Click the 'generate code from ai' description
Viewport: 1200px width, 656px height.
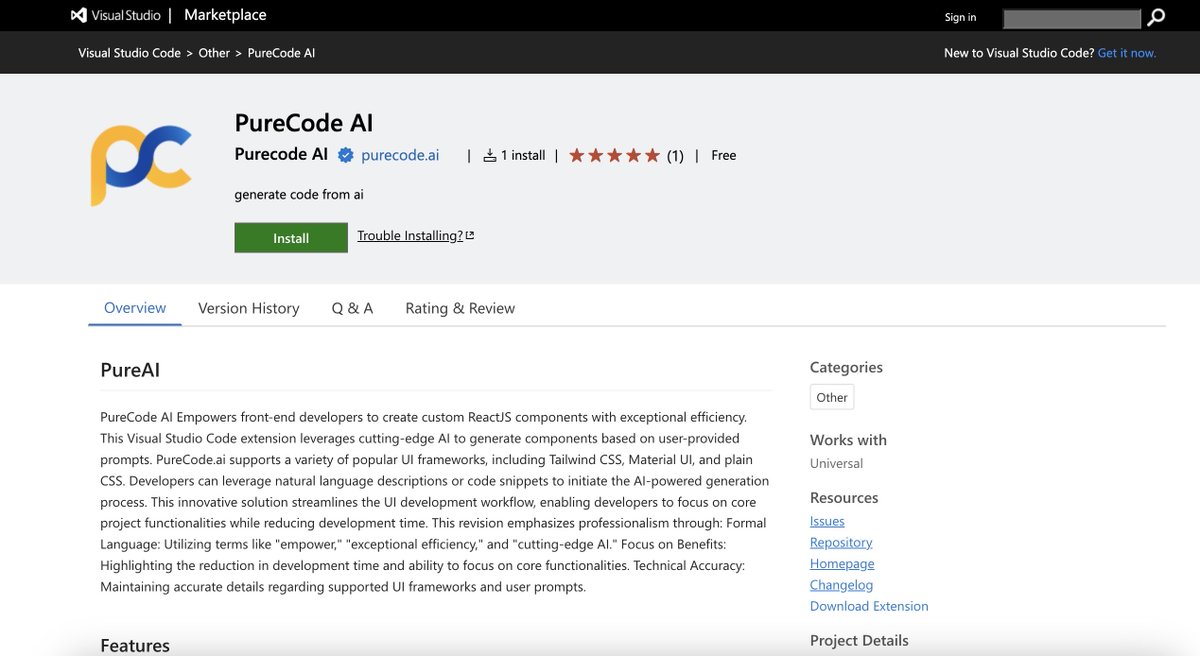pos(299,194)
